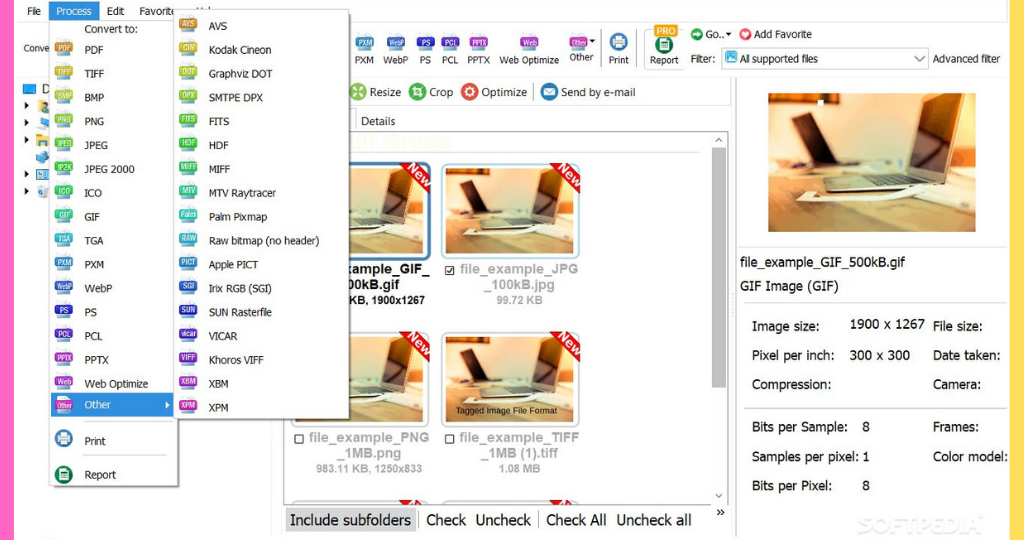
Task: Click the Print icon in the Process menu
Action: pos(64,439)
